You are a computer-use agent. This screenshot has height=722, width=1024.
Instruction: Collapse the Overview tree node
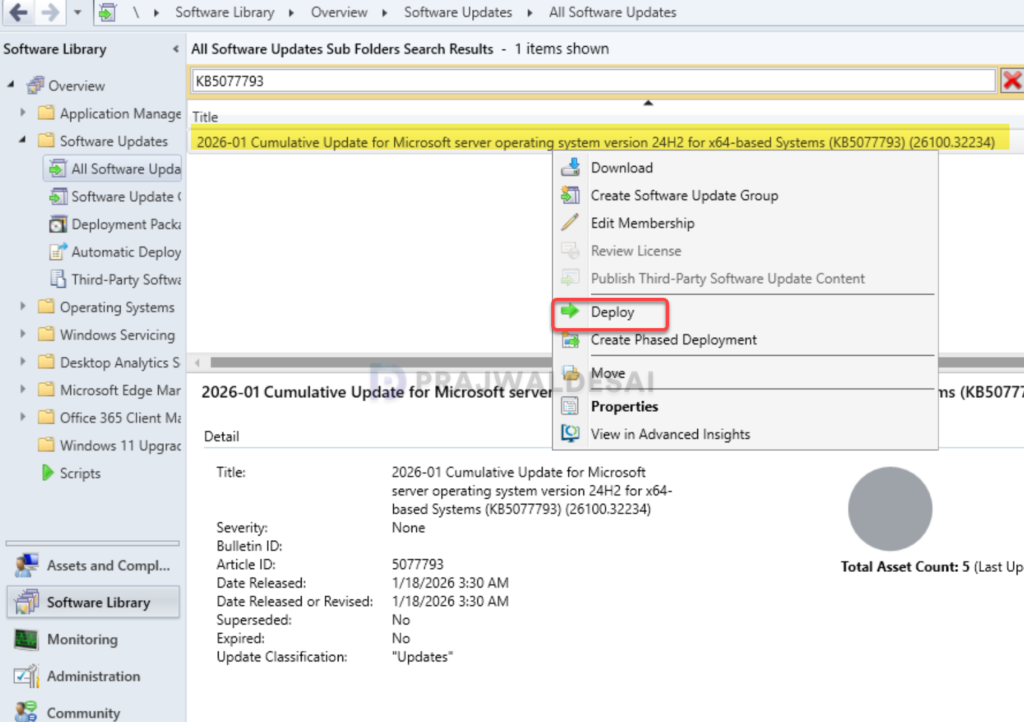point(10,84)
